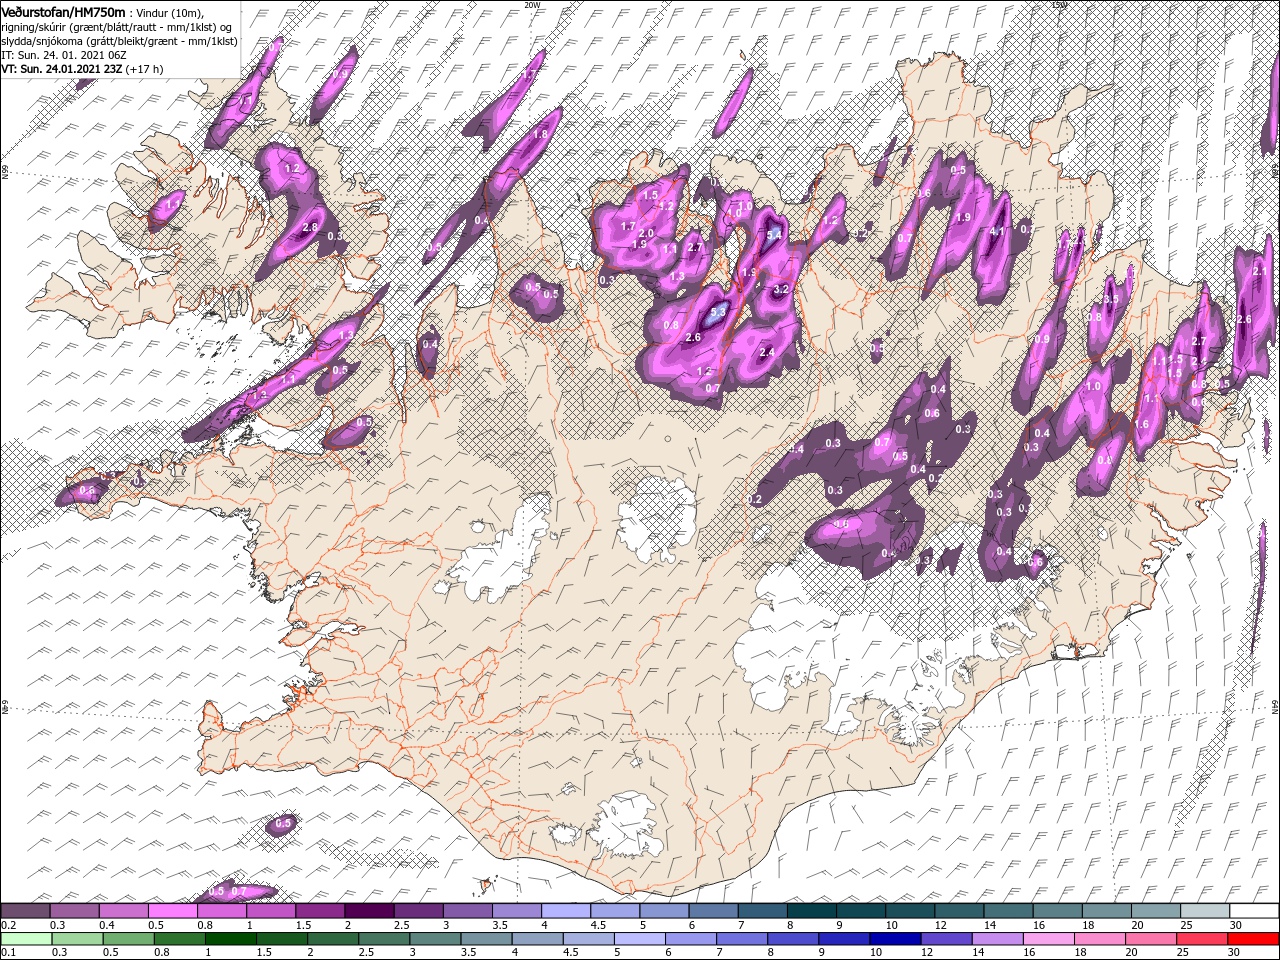The width and height of the screenshot is (1280, 960).
Task: Click the upper legend bright pink 0.5–0.8 swatch
Action: click(x=172, y=911)
